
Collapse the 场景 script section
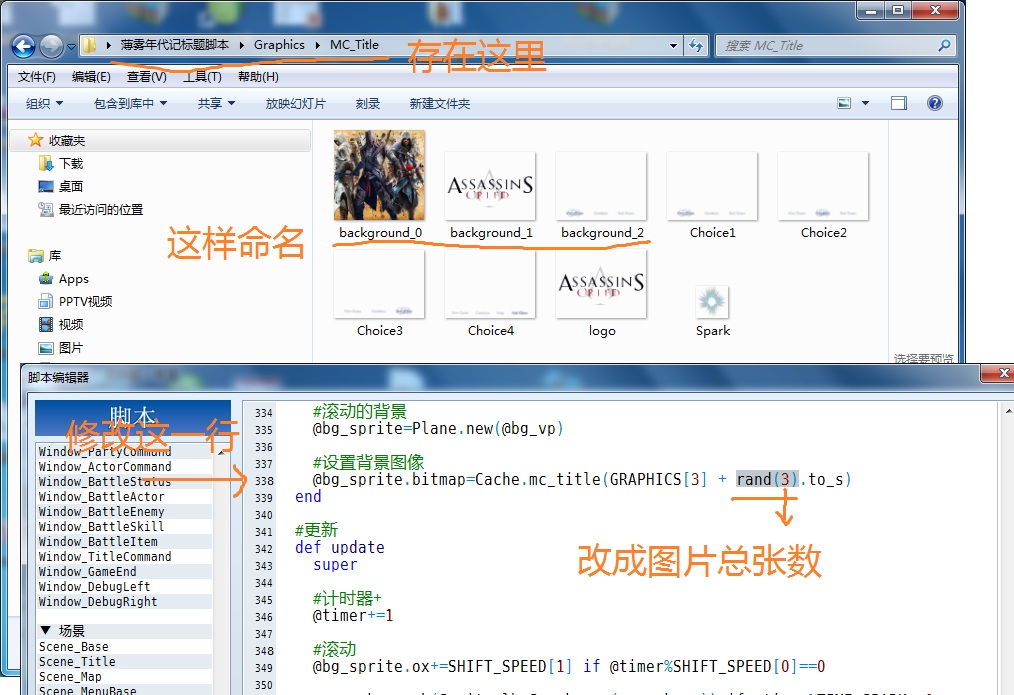[x=46, y=630]
